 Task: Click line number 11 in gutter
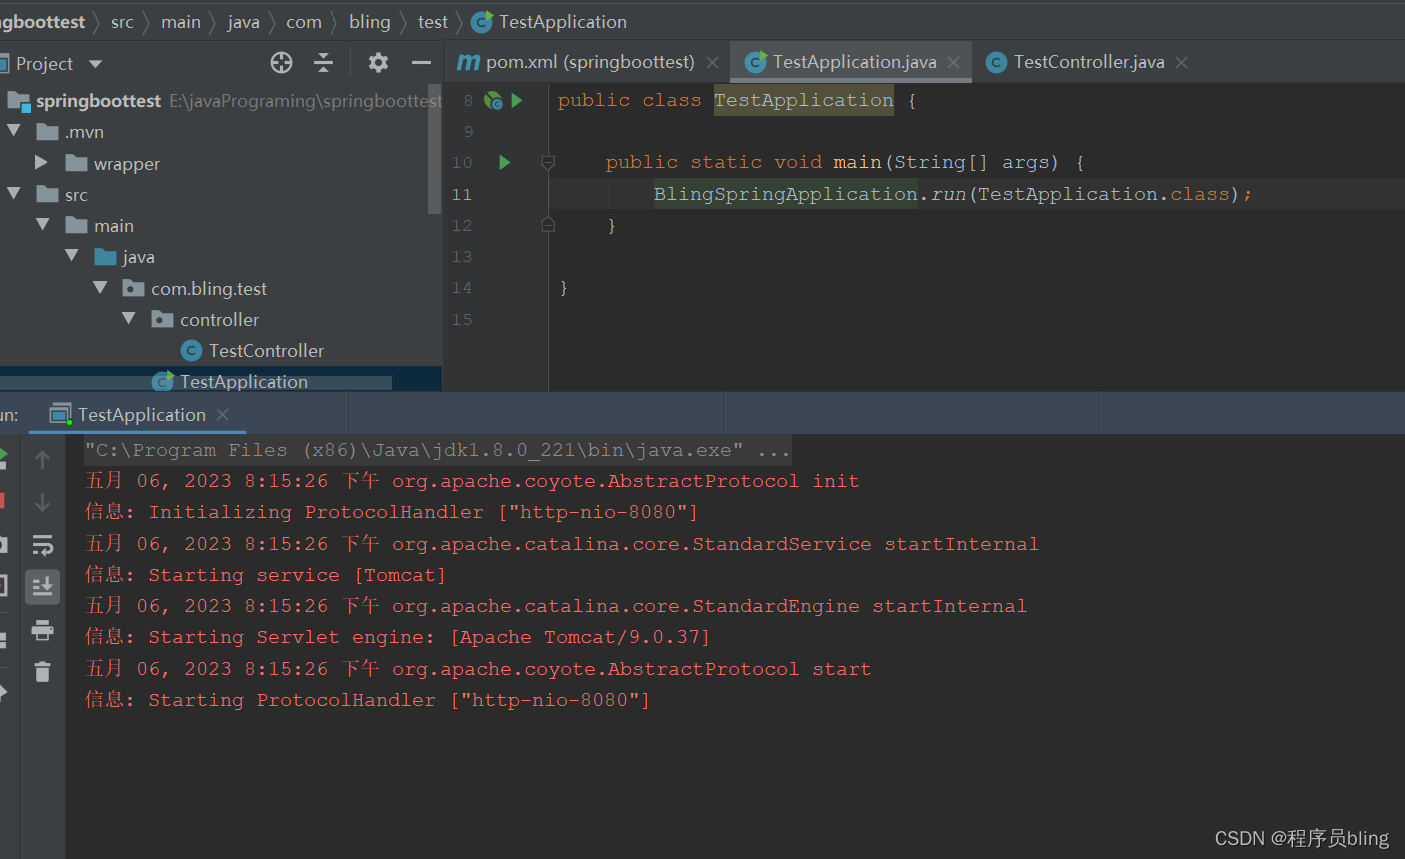click(x=461, y=194)
